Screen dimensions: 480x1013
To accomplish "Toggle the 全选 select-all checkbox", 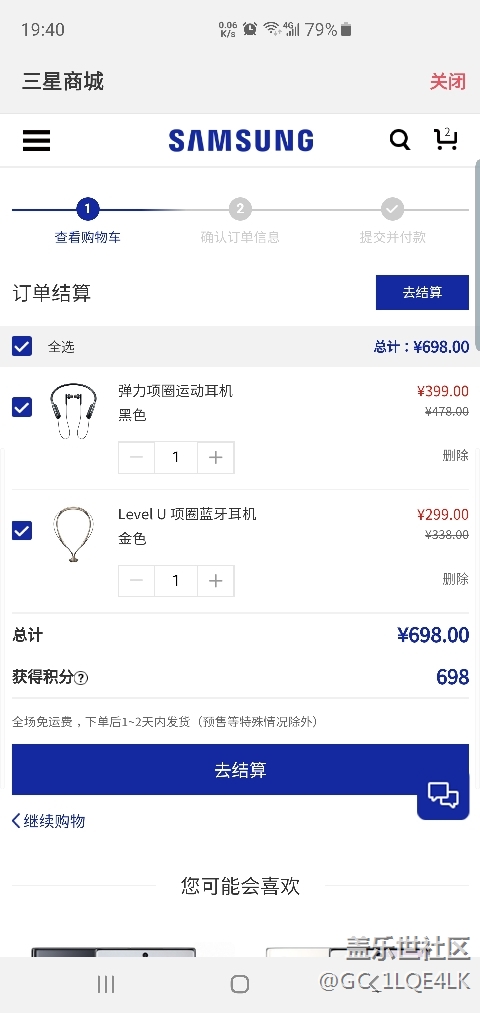I will [22, 346].
